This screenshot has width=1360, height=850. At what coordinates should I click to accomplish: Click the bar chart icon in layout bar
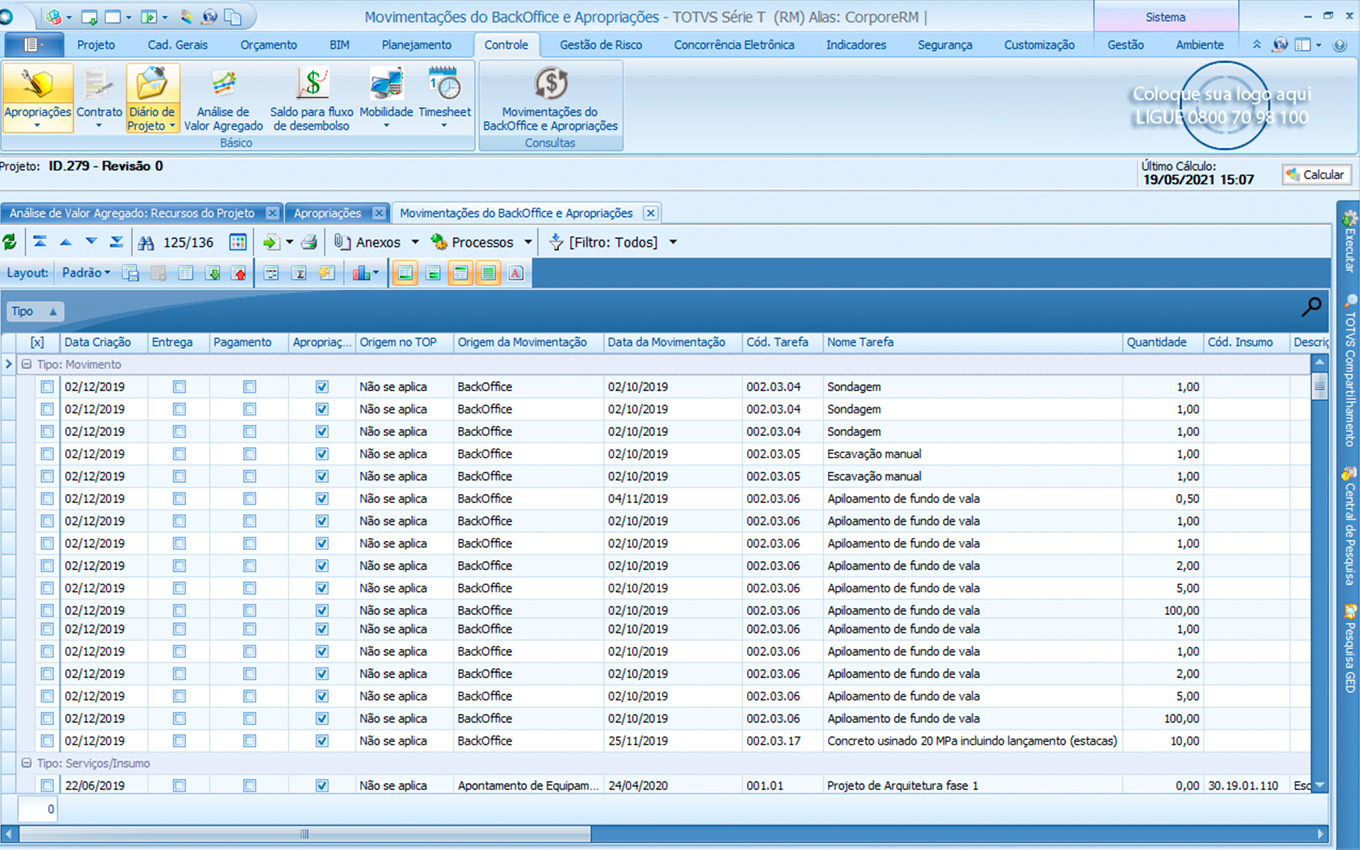click(361, 273)
